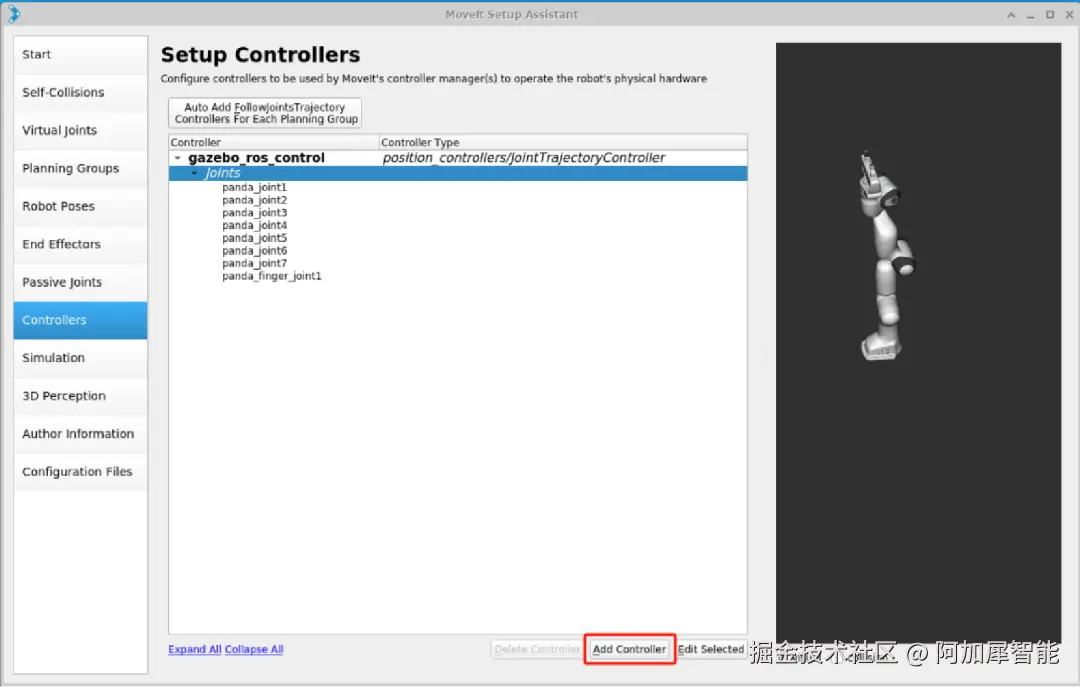Click the Add Controller button
Screen dimensions: 1080x687
click(629, 649)
